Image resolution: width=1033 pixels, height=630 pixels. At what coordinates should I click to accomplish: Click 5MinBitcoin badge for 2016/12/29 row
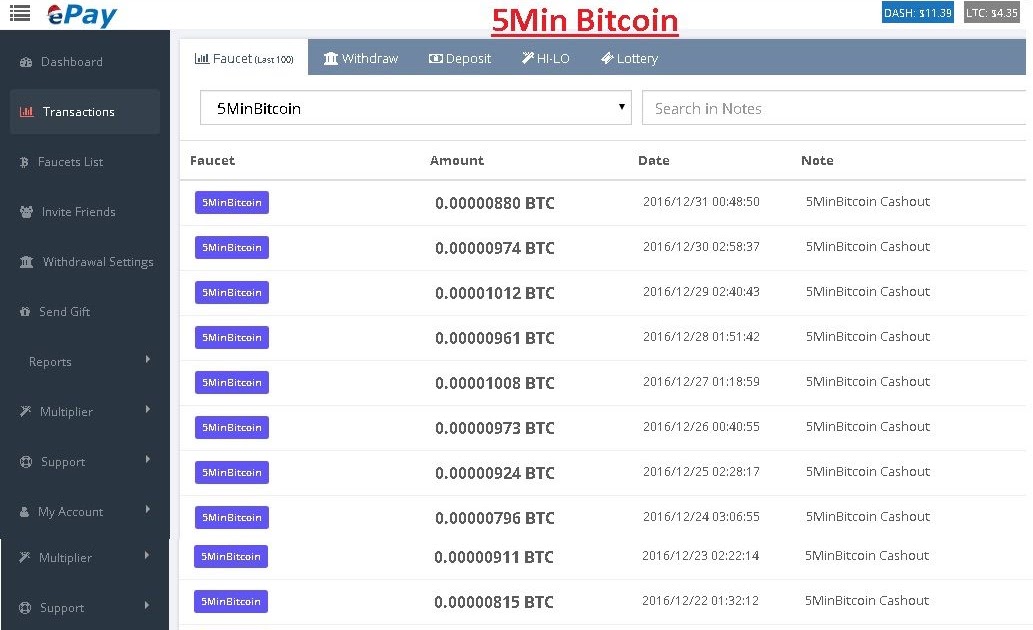(x=232, y=292)
